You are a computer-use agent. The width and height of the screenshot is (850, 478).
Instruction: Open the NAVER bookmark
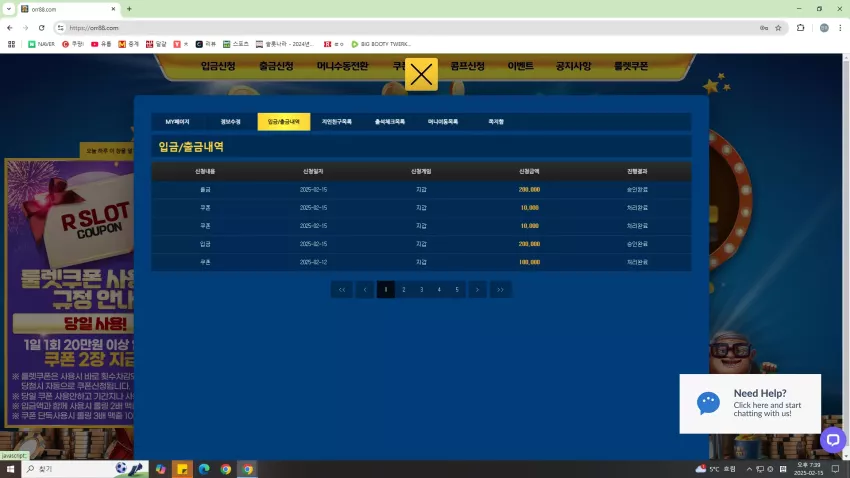click(x=41, y=44)
